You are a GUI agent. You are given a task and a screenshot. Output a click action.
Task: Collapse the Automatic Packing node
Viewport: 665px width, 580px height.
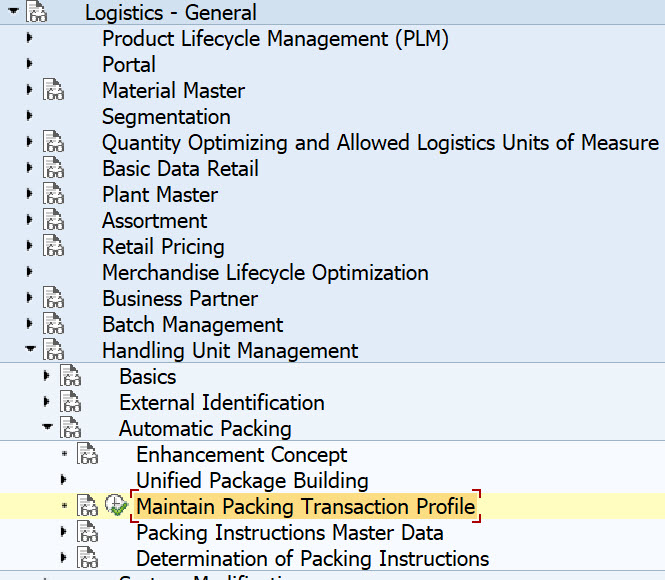[47, 429]
